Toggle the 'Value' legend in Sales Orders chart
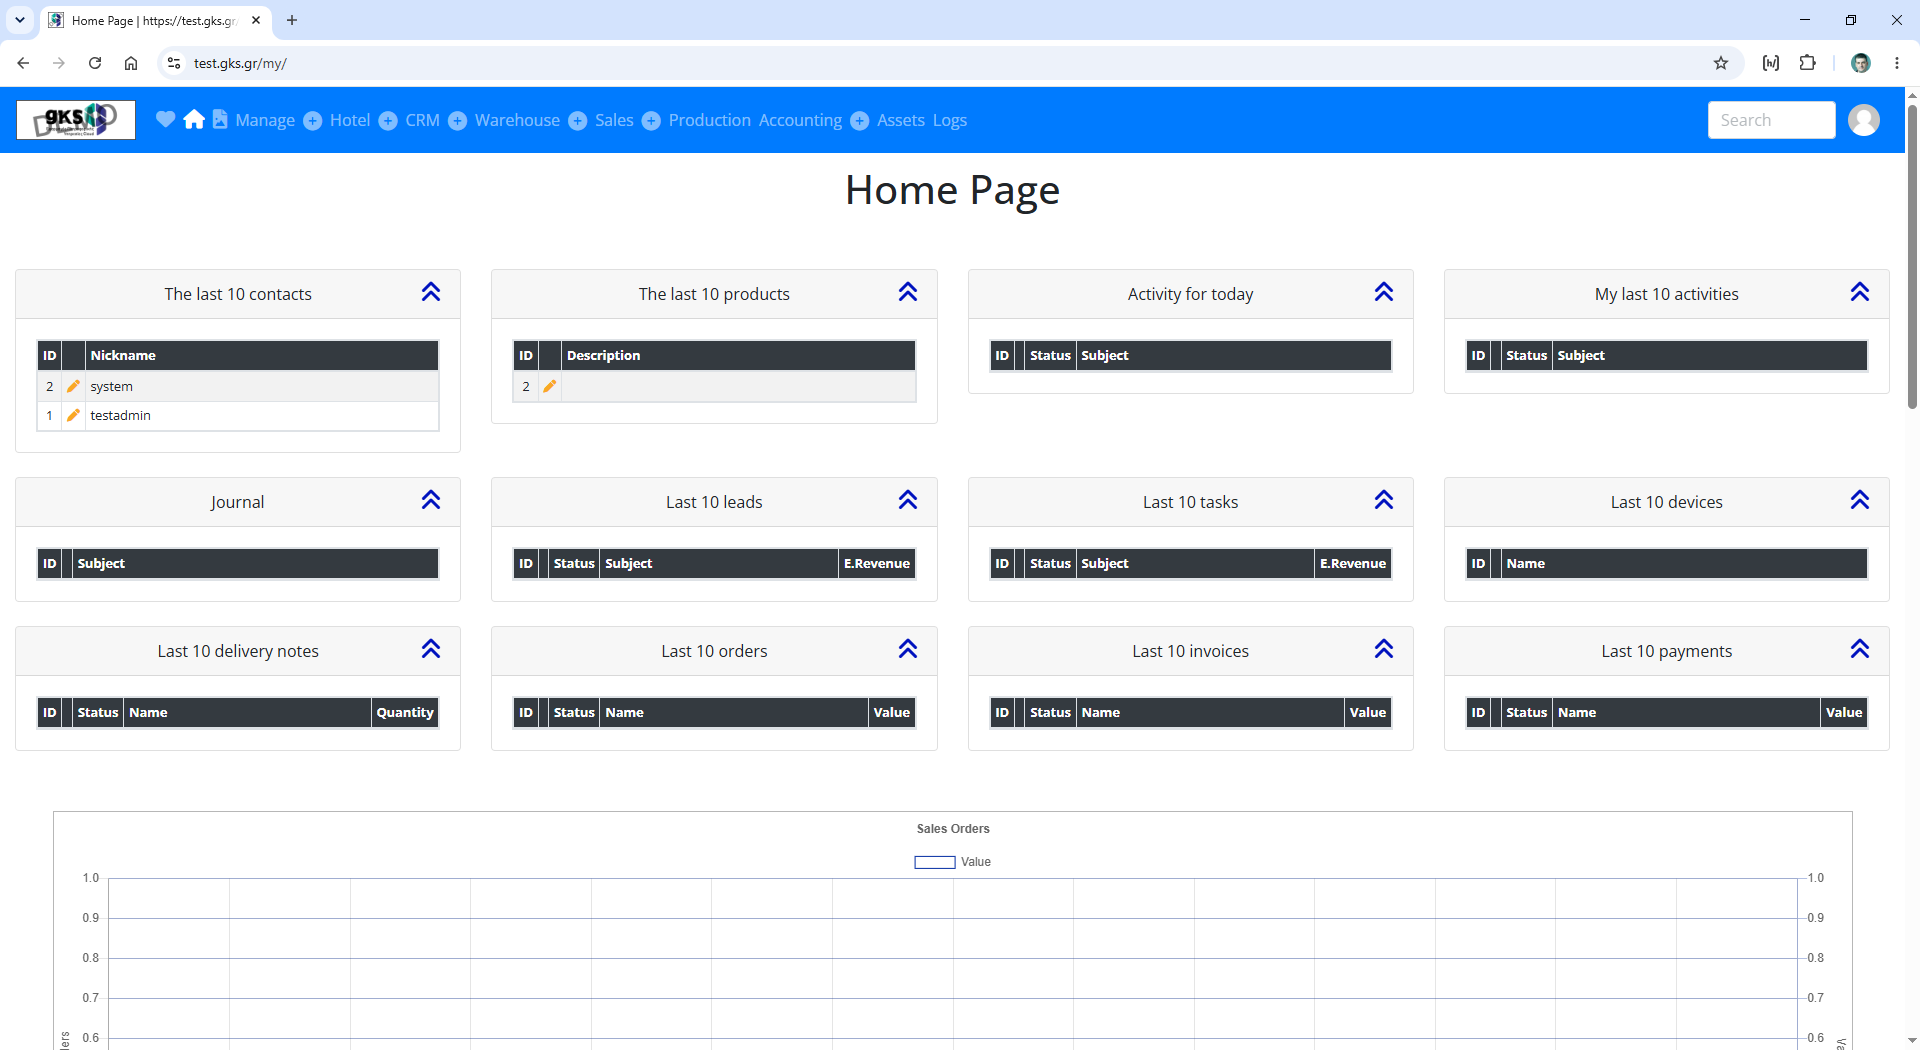This screenshot has width=1920, height=1050. click(952, 862)
